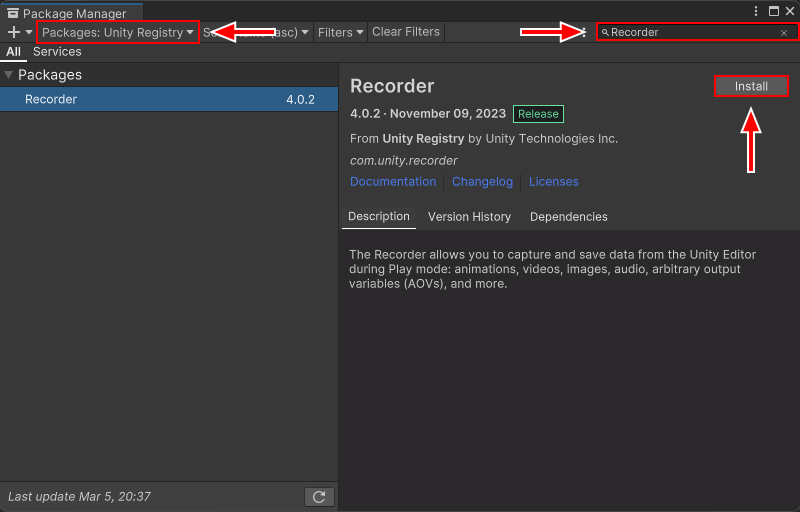
Task: Open the toolbar more-options kebab menu
Action: point(585,32)
